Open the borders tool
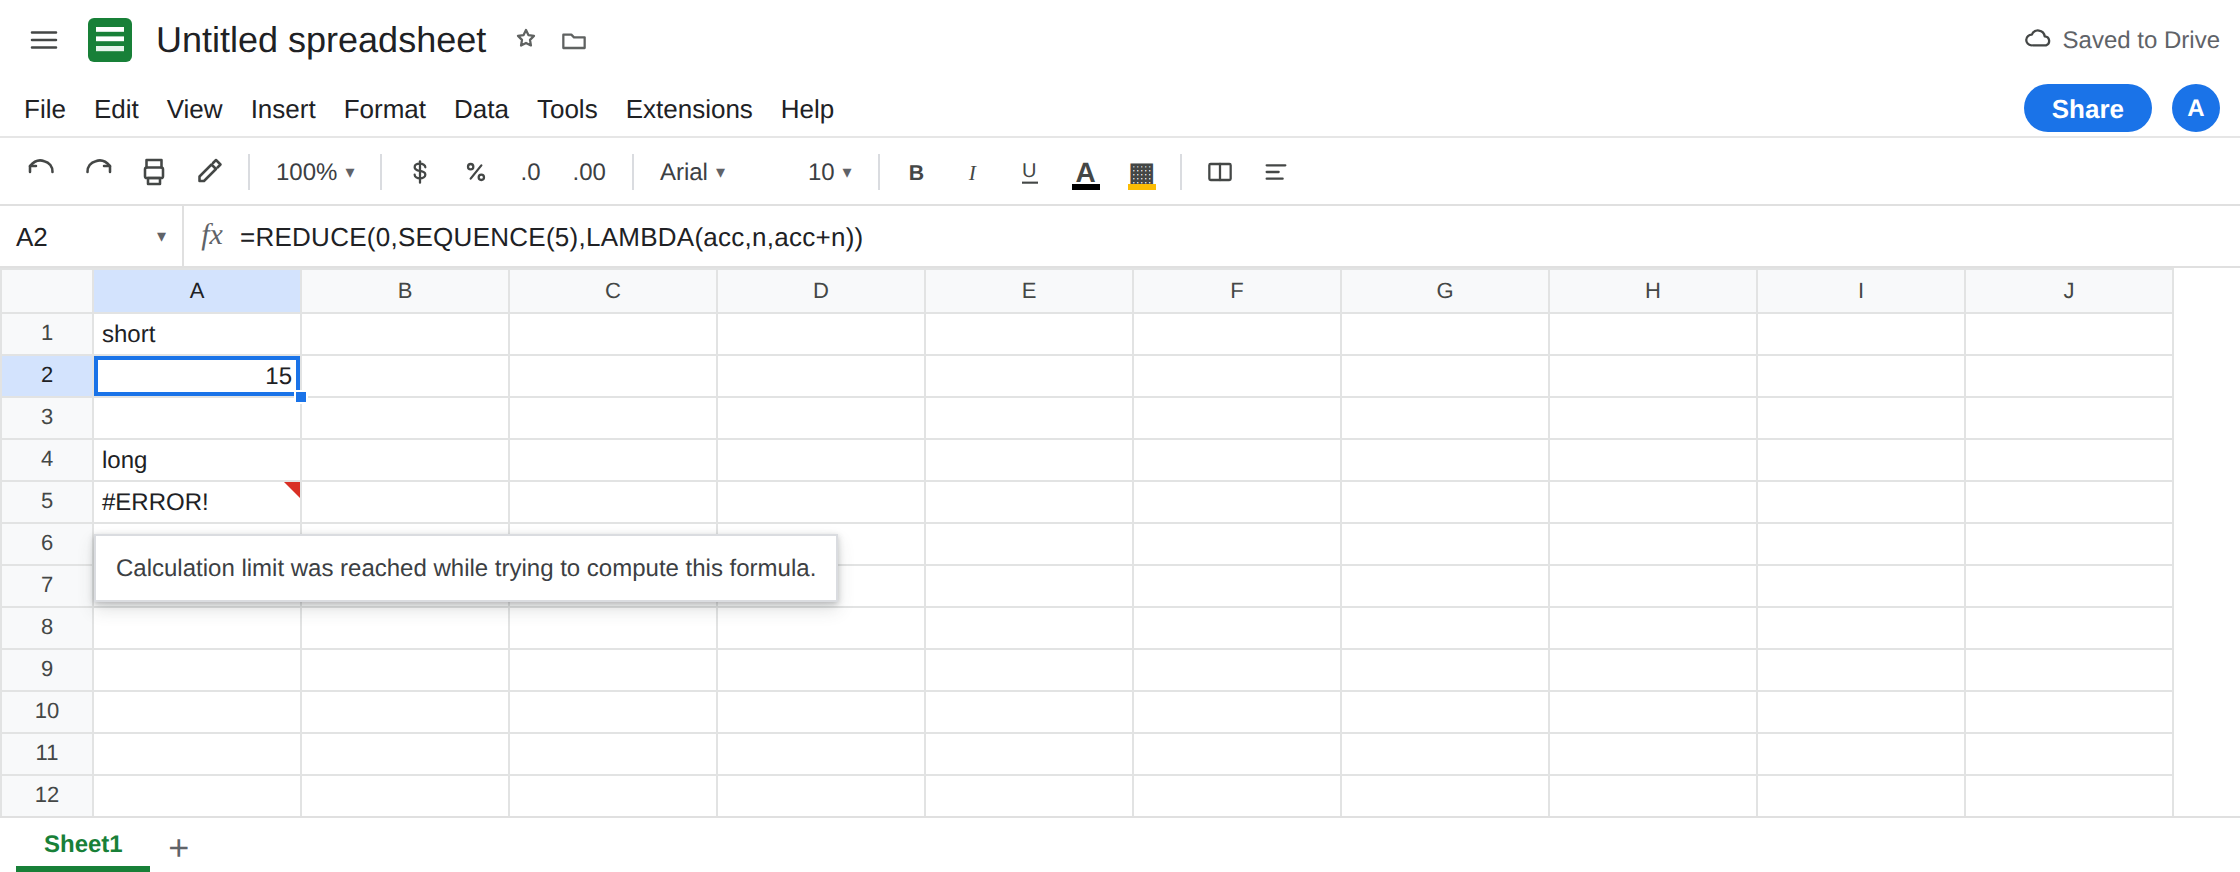 1220,172
